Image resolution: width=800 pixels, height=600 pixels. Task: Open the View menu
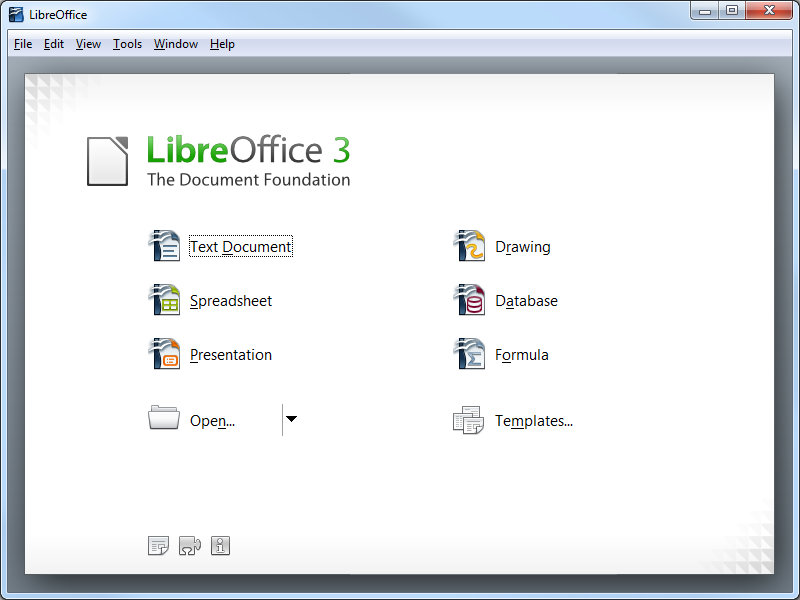click(x=88, y=44)
